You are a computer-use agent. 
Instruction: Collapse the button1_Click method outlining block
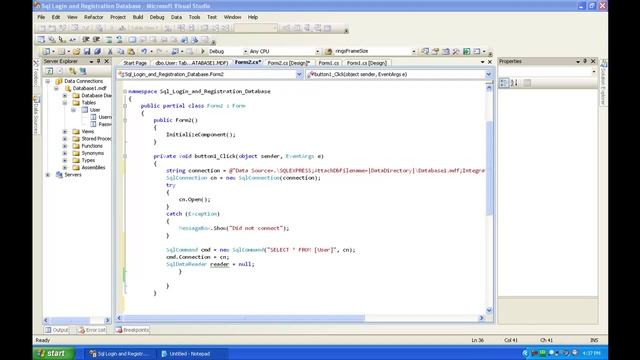point(125,156)
